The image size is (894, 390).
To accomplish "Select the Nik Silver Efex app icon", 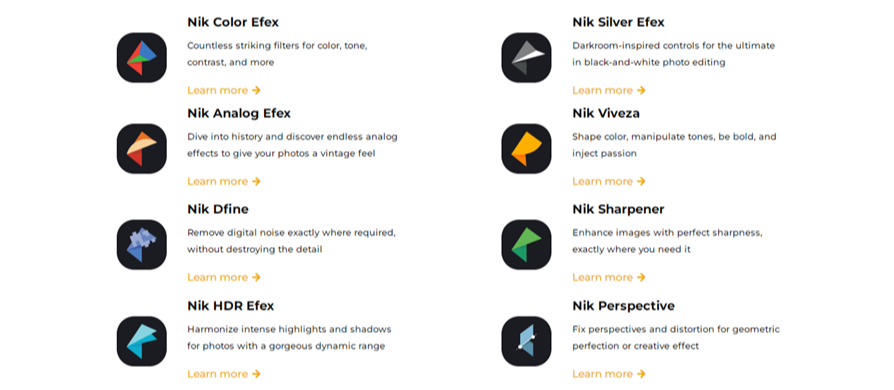I will (526, 58).
